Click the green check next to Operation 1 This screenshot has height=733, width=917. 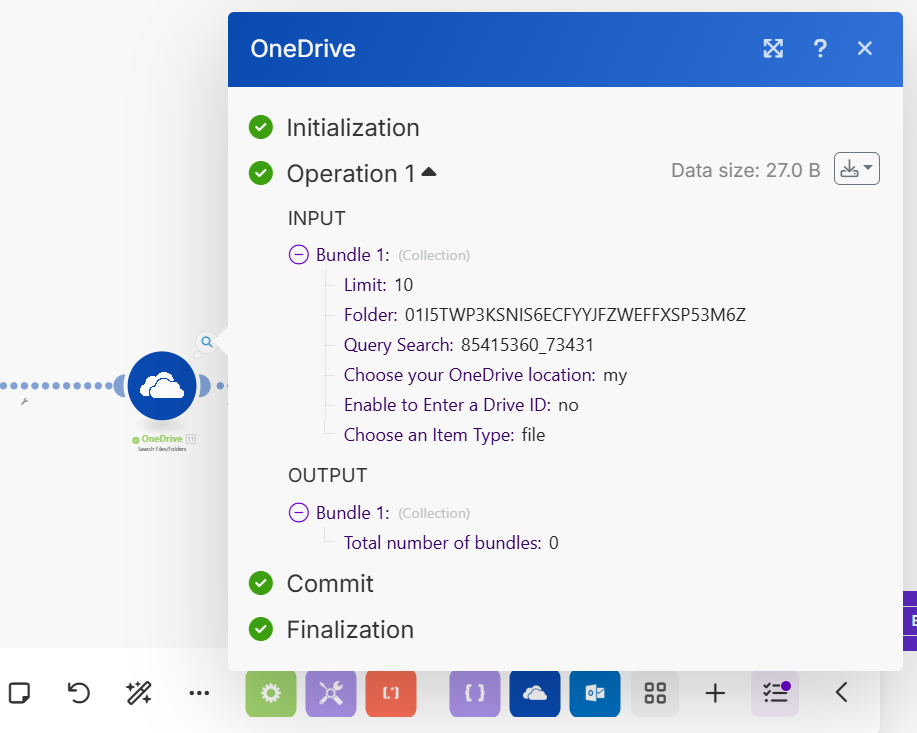pyautogui.click(x=261, y=173)
